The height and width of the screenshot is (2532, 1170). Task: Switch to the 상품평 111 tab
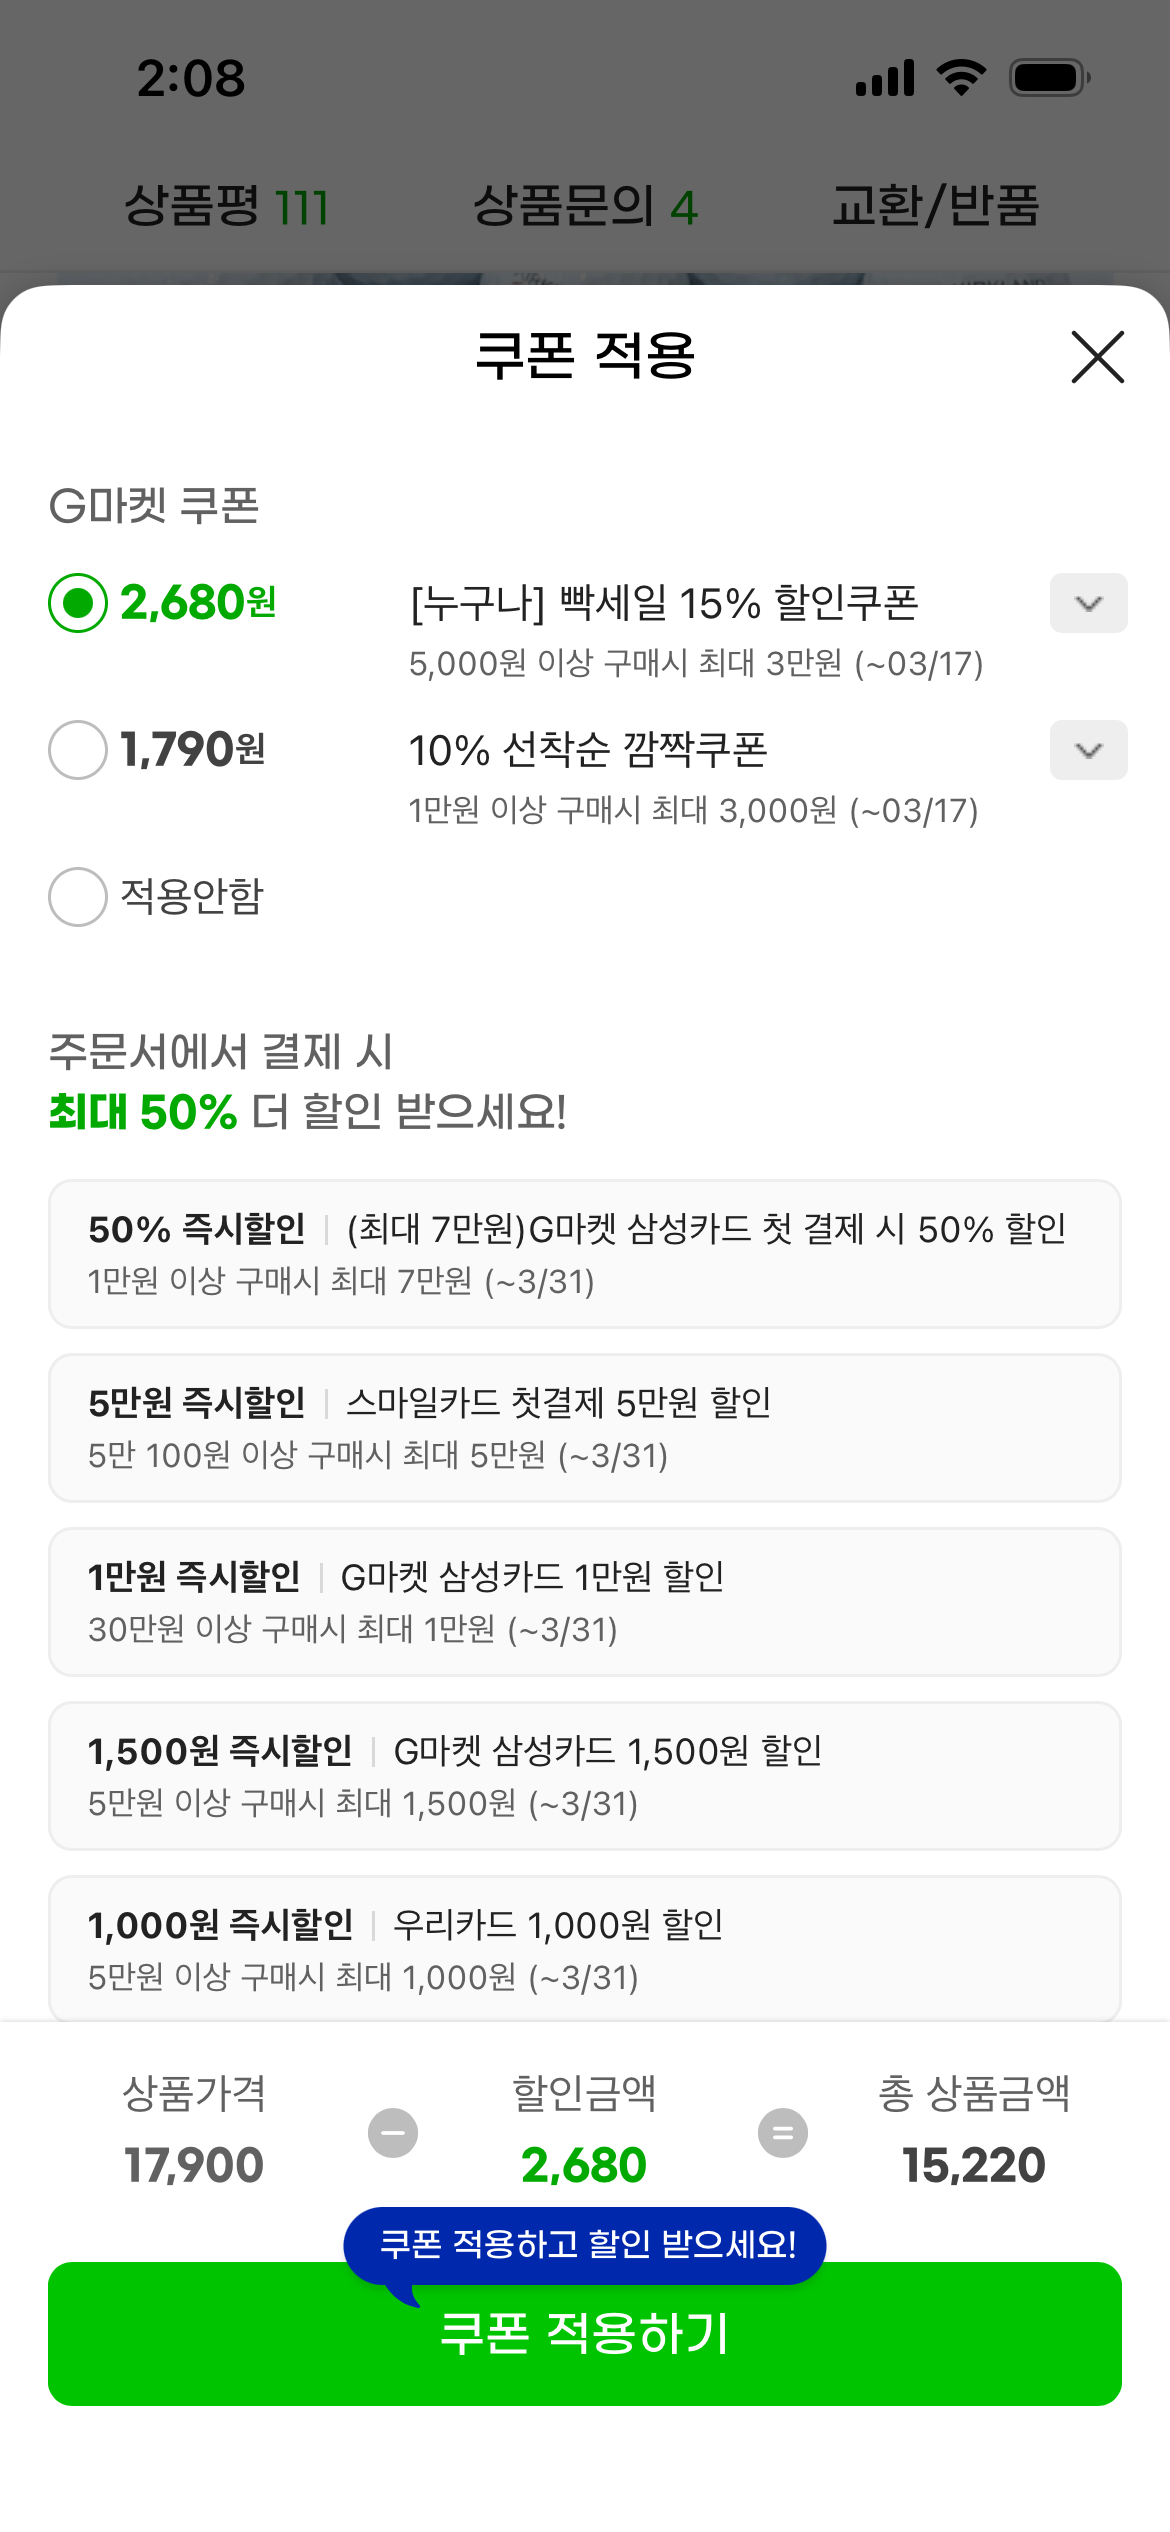[226, 207]
